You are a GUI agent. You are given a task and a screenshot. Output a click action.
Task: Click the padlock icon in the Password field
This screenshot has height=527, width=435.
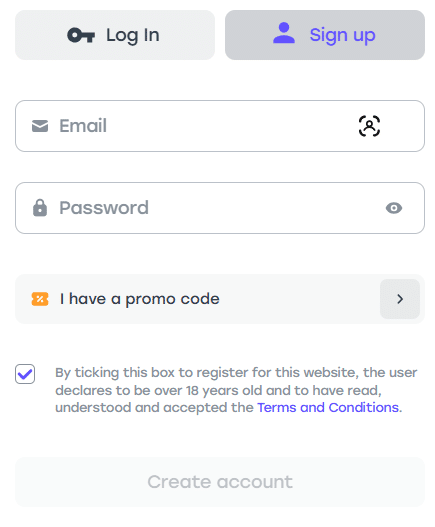point(40,208)
